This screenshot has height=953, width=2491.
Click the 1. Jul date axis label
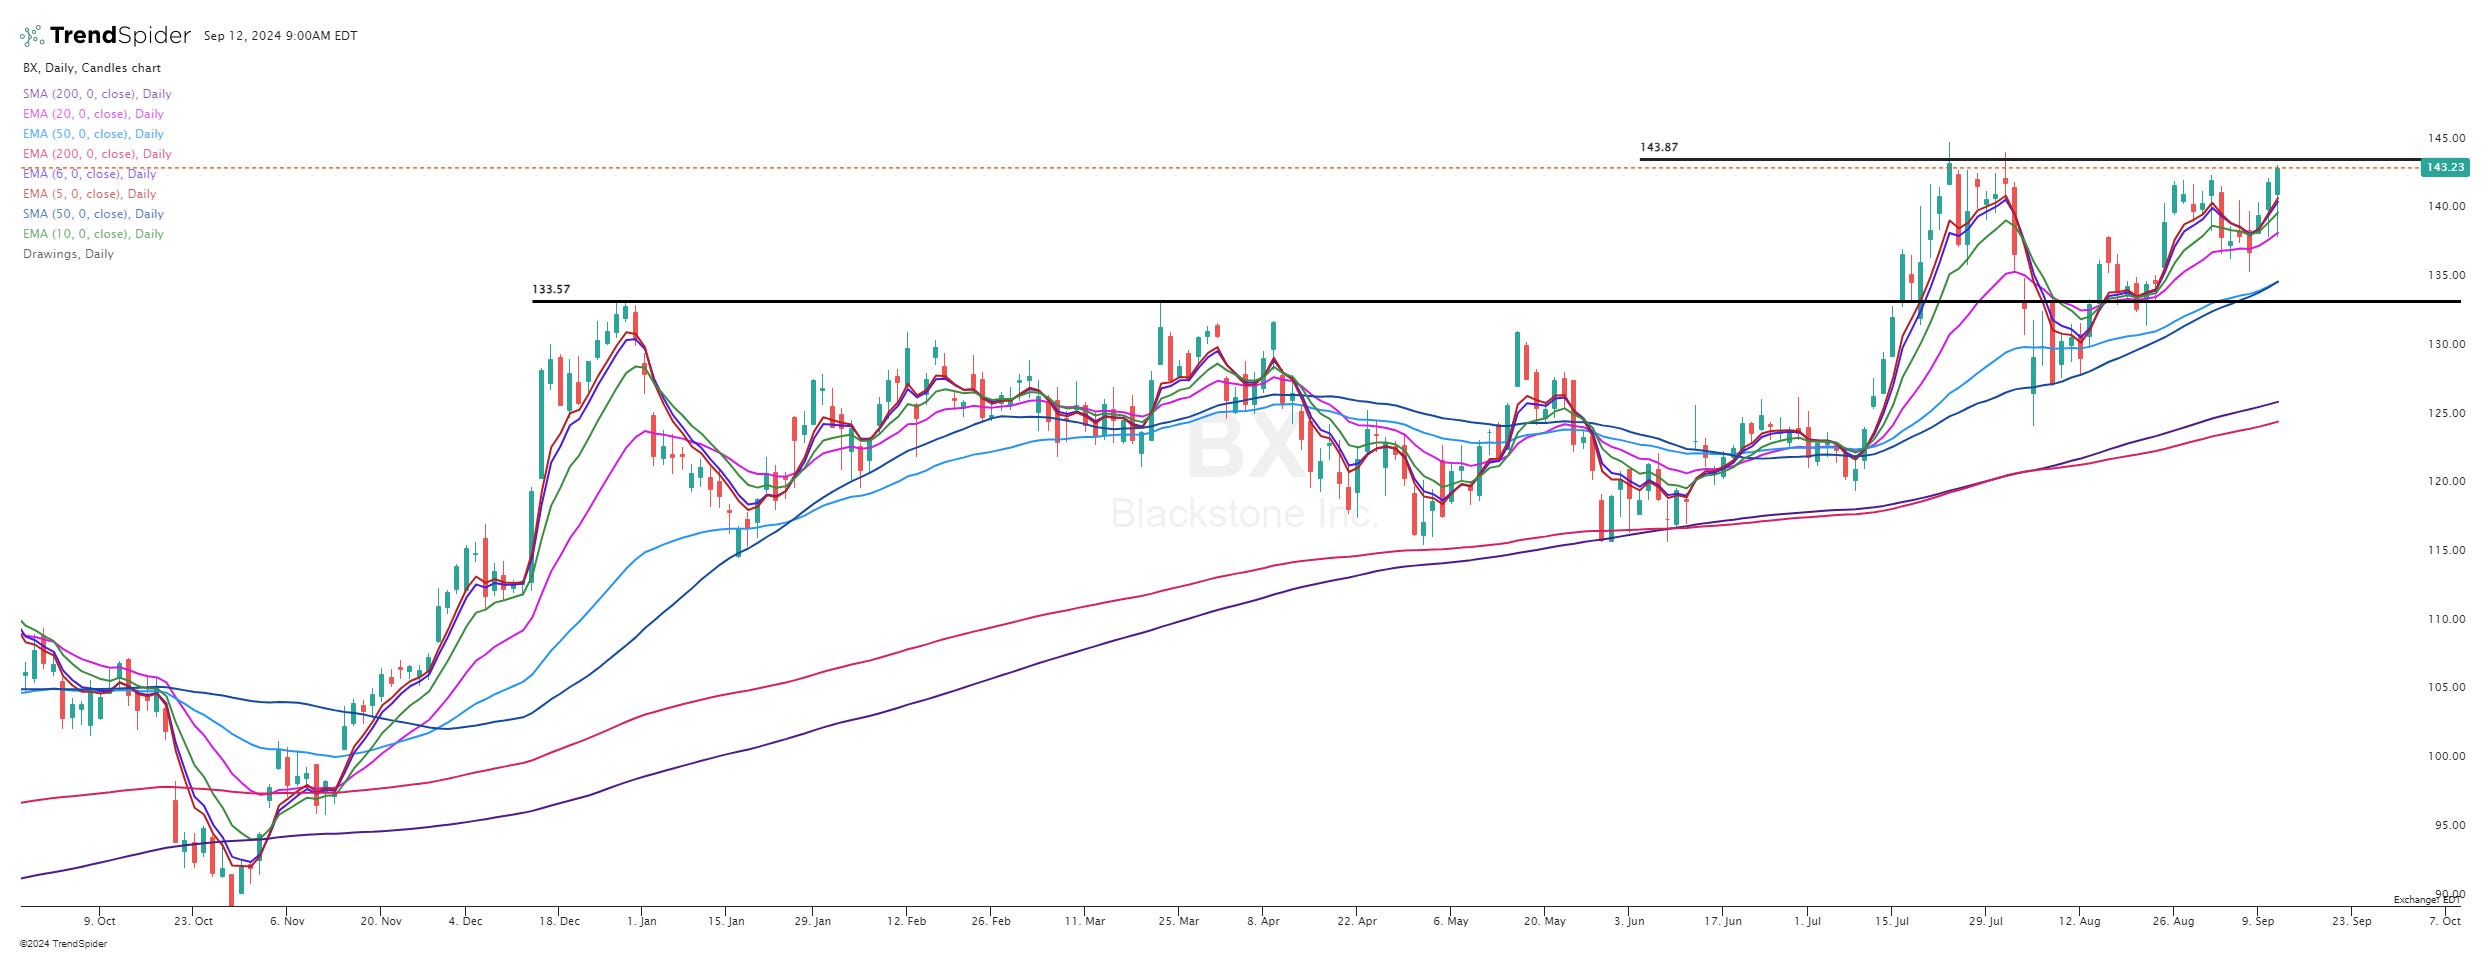1807,921
